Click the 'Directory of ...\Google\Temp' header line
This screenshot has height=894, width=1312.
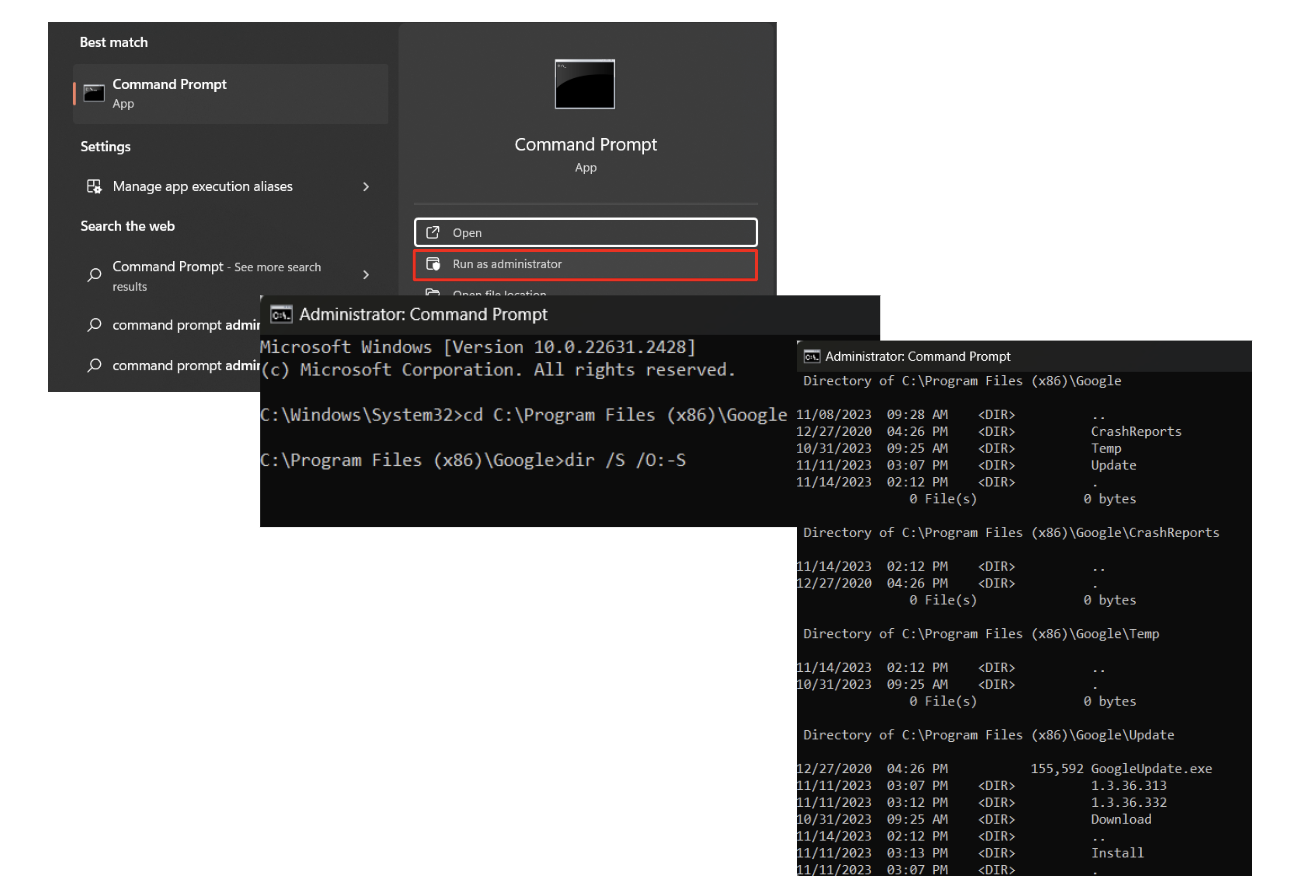(x=981, y=634)
